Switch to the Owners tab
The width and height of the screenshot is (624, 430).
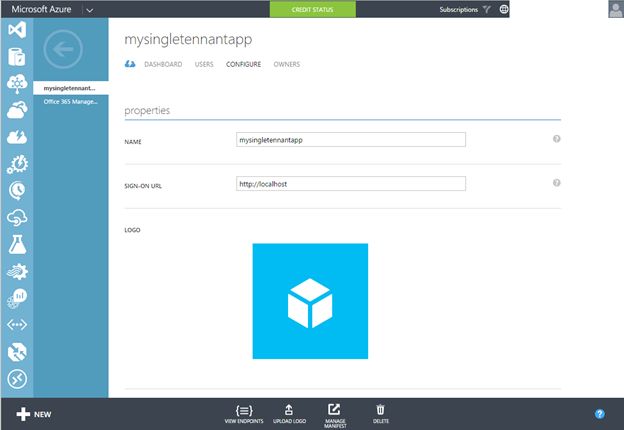287,64
